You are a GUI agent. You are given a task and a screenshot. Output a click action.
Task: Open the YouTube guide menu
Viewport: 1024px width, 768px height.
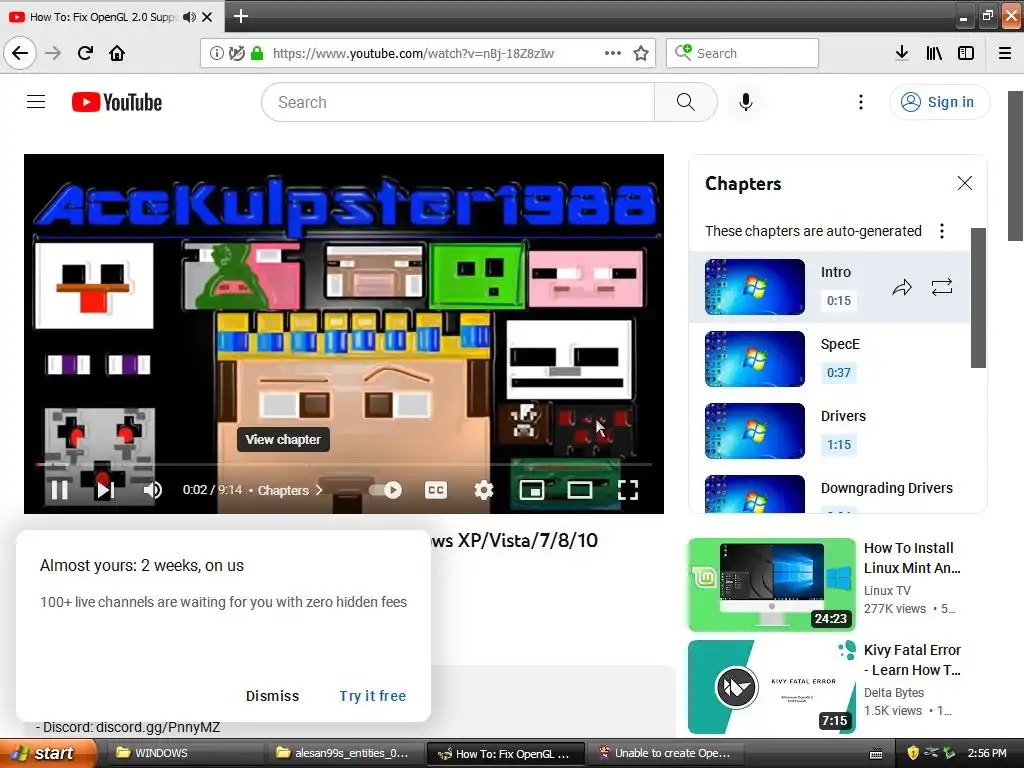pos(36,102)
